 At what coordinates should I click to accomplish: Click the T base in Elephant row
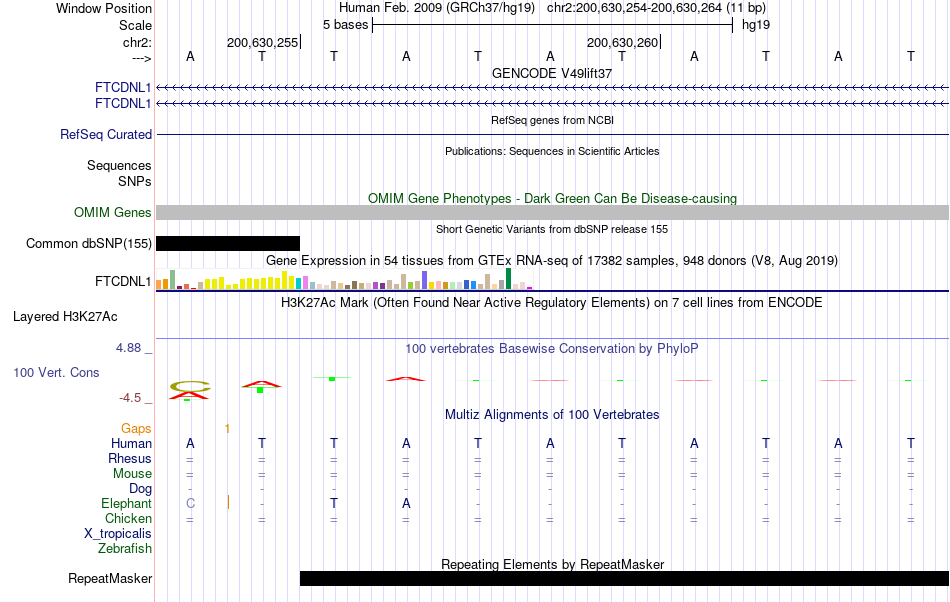(334, 503)
